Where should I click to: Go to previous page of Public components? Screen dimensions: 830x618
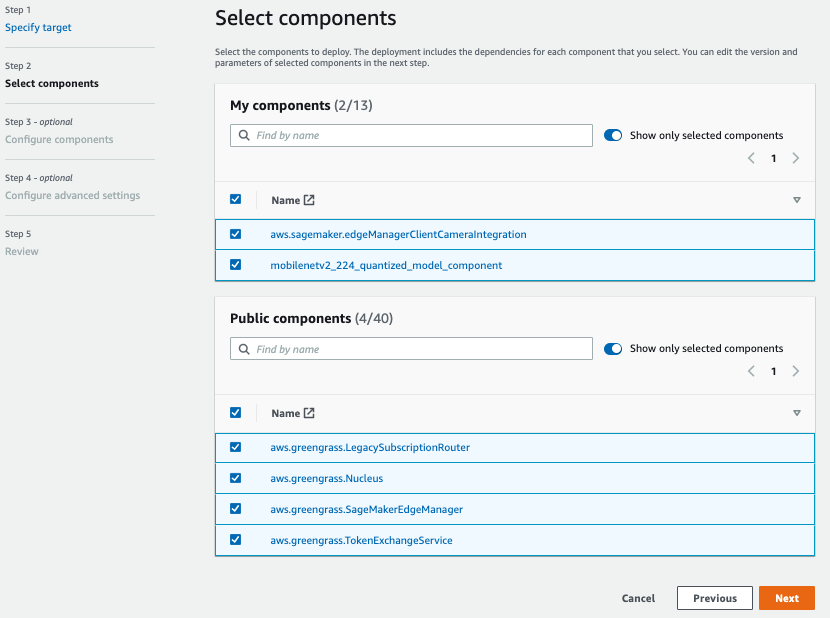point(751,371)
